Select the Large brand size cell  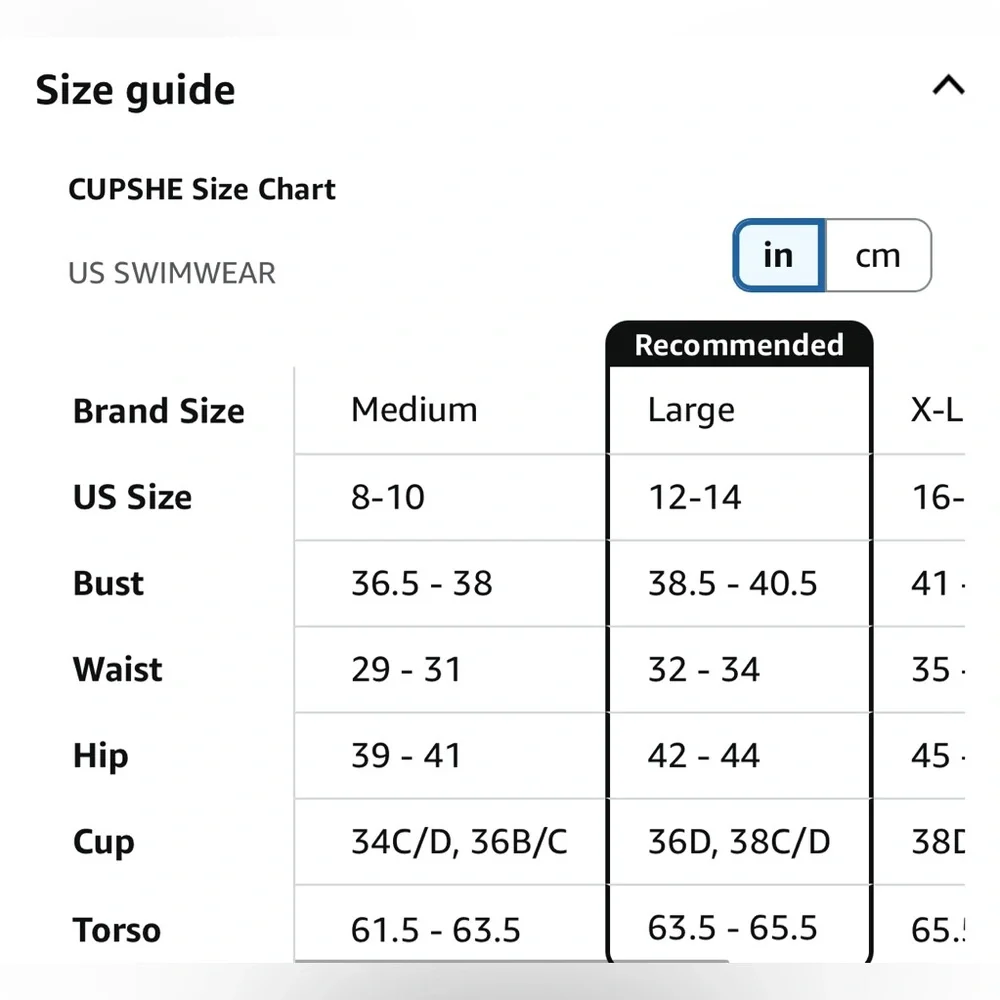click(x=739, y=410)
